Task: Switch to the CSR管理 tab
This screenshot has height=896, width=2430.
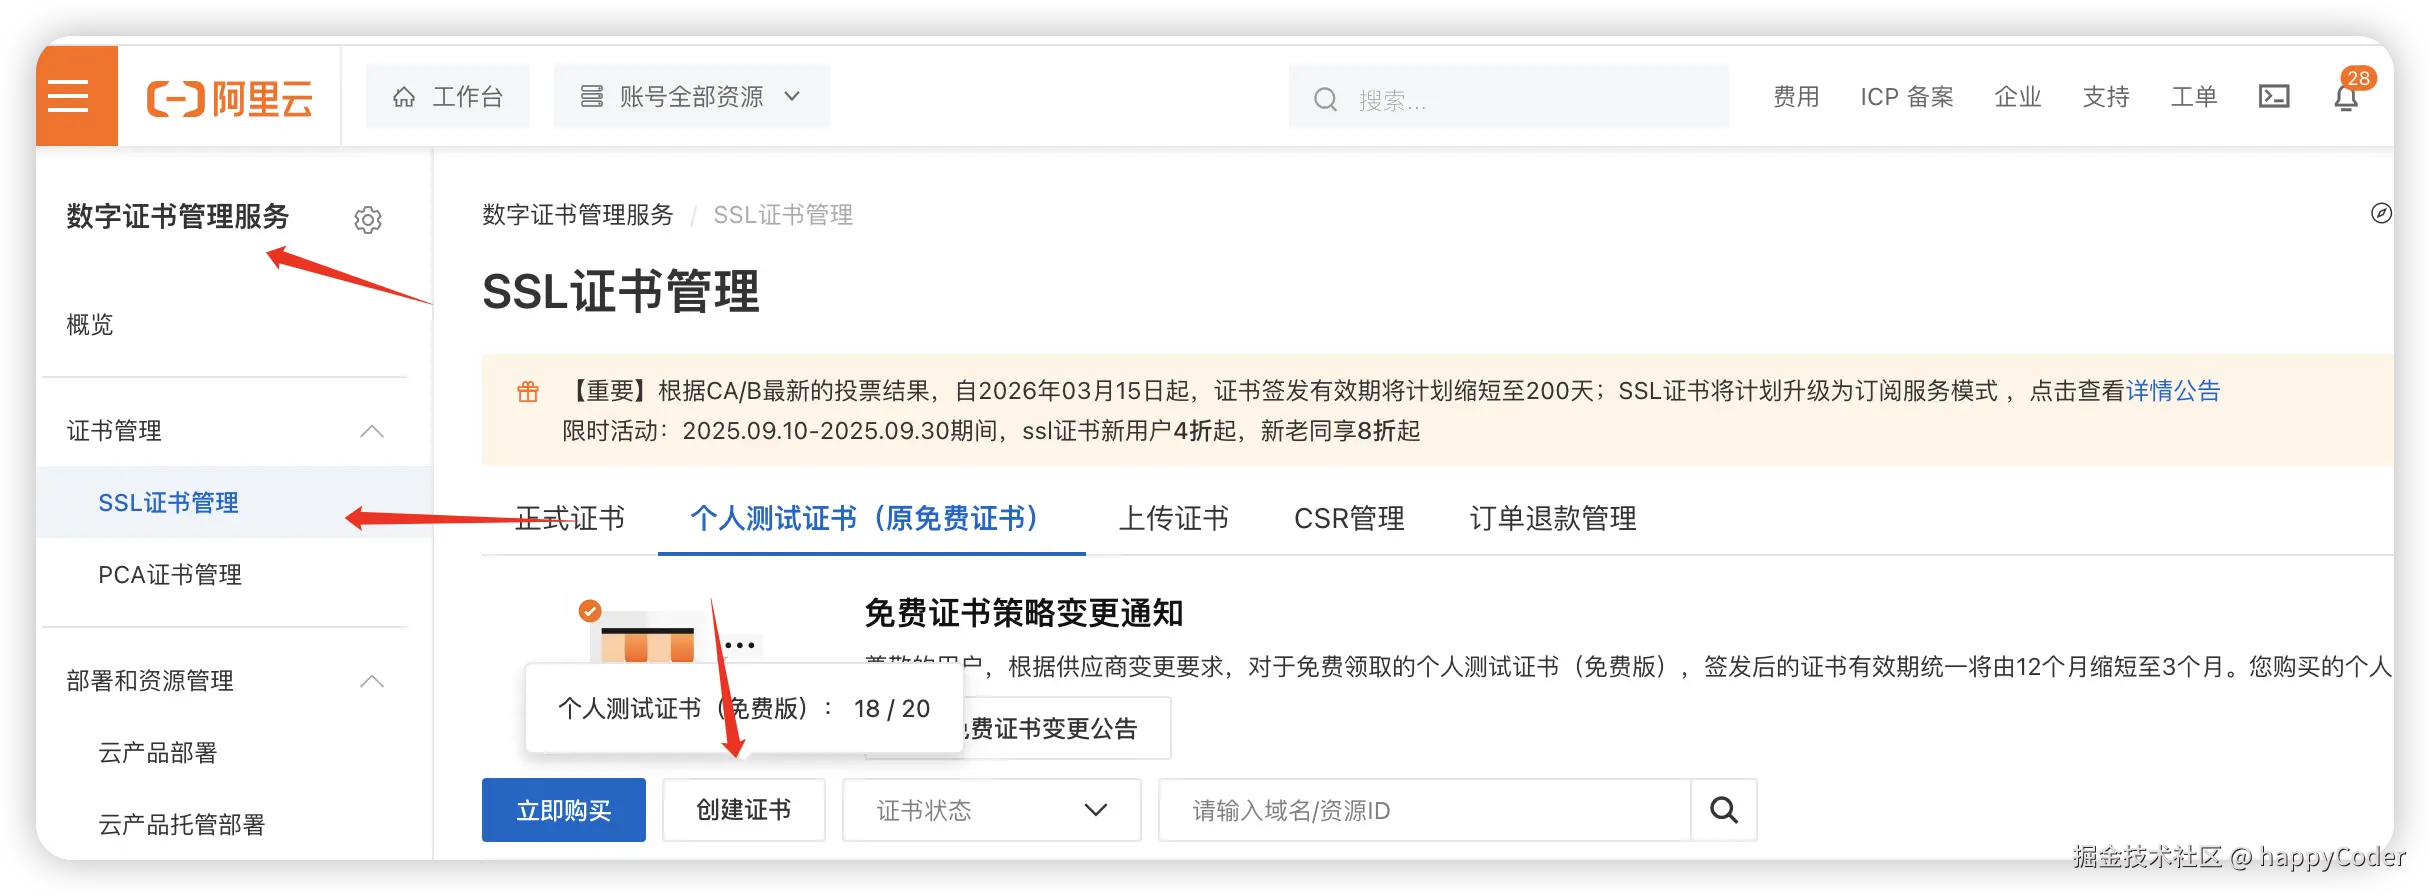Action: pos(1349,518)
